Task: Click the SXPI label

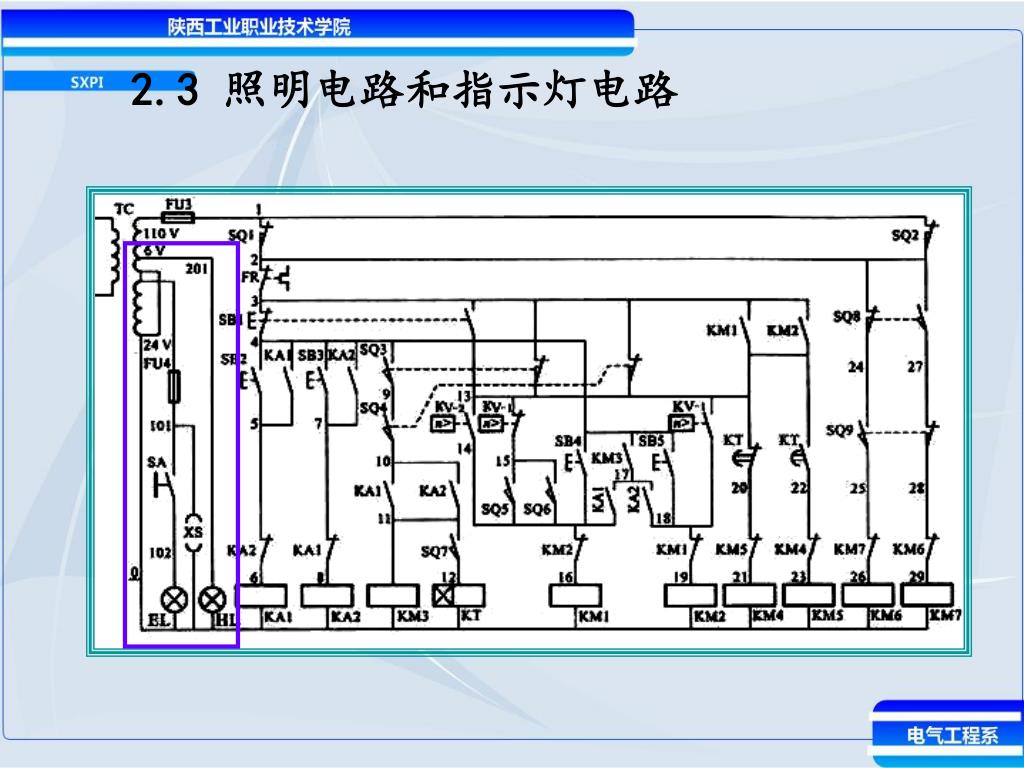Action: (x=87, y=82)
